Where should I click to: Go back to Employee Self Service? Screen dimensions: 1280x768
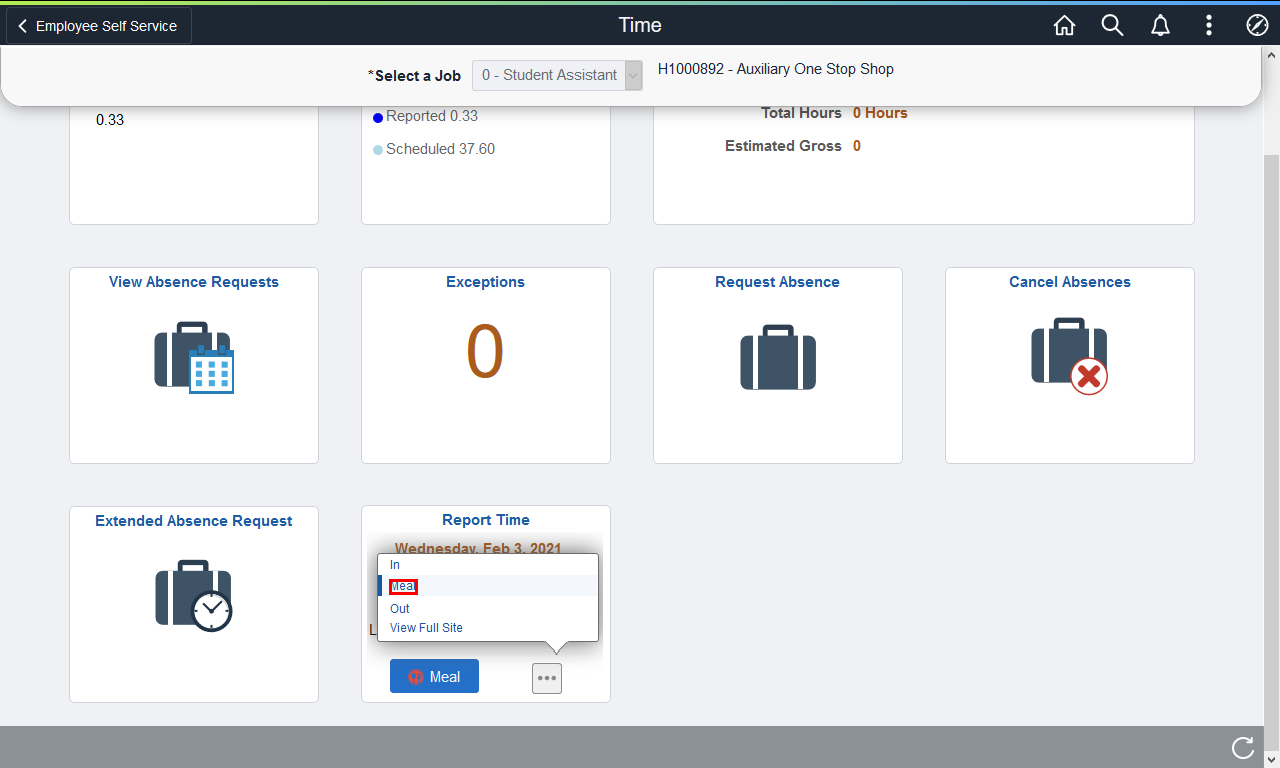pos(98,26)
